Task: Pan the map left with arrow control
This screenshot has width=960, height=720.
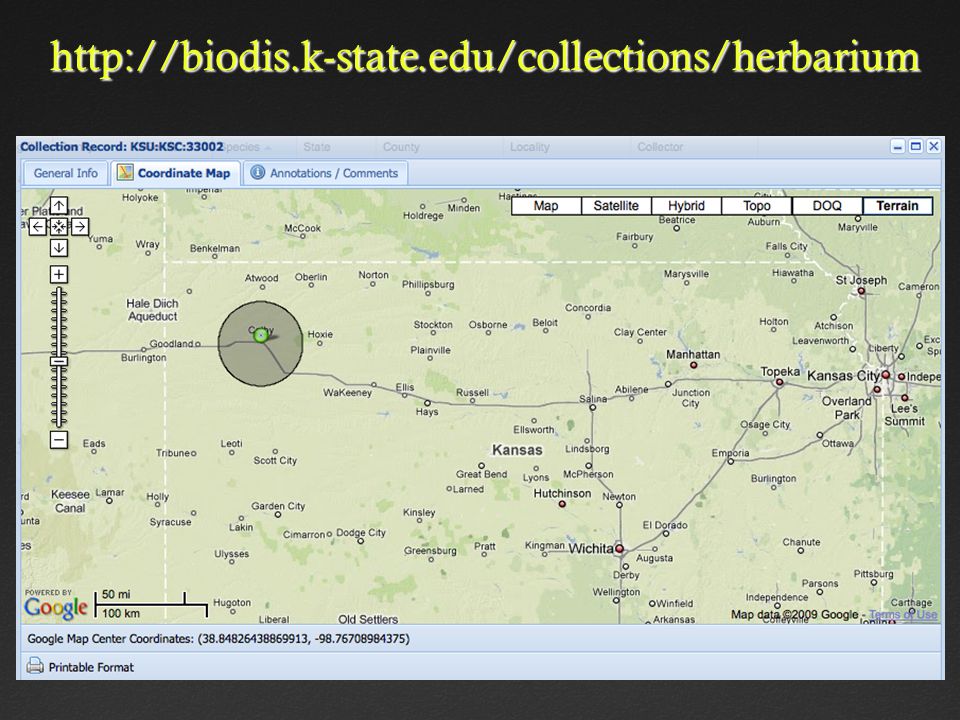Action: (38, 227)
